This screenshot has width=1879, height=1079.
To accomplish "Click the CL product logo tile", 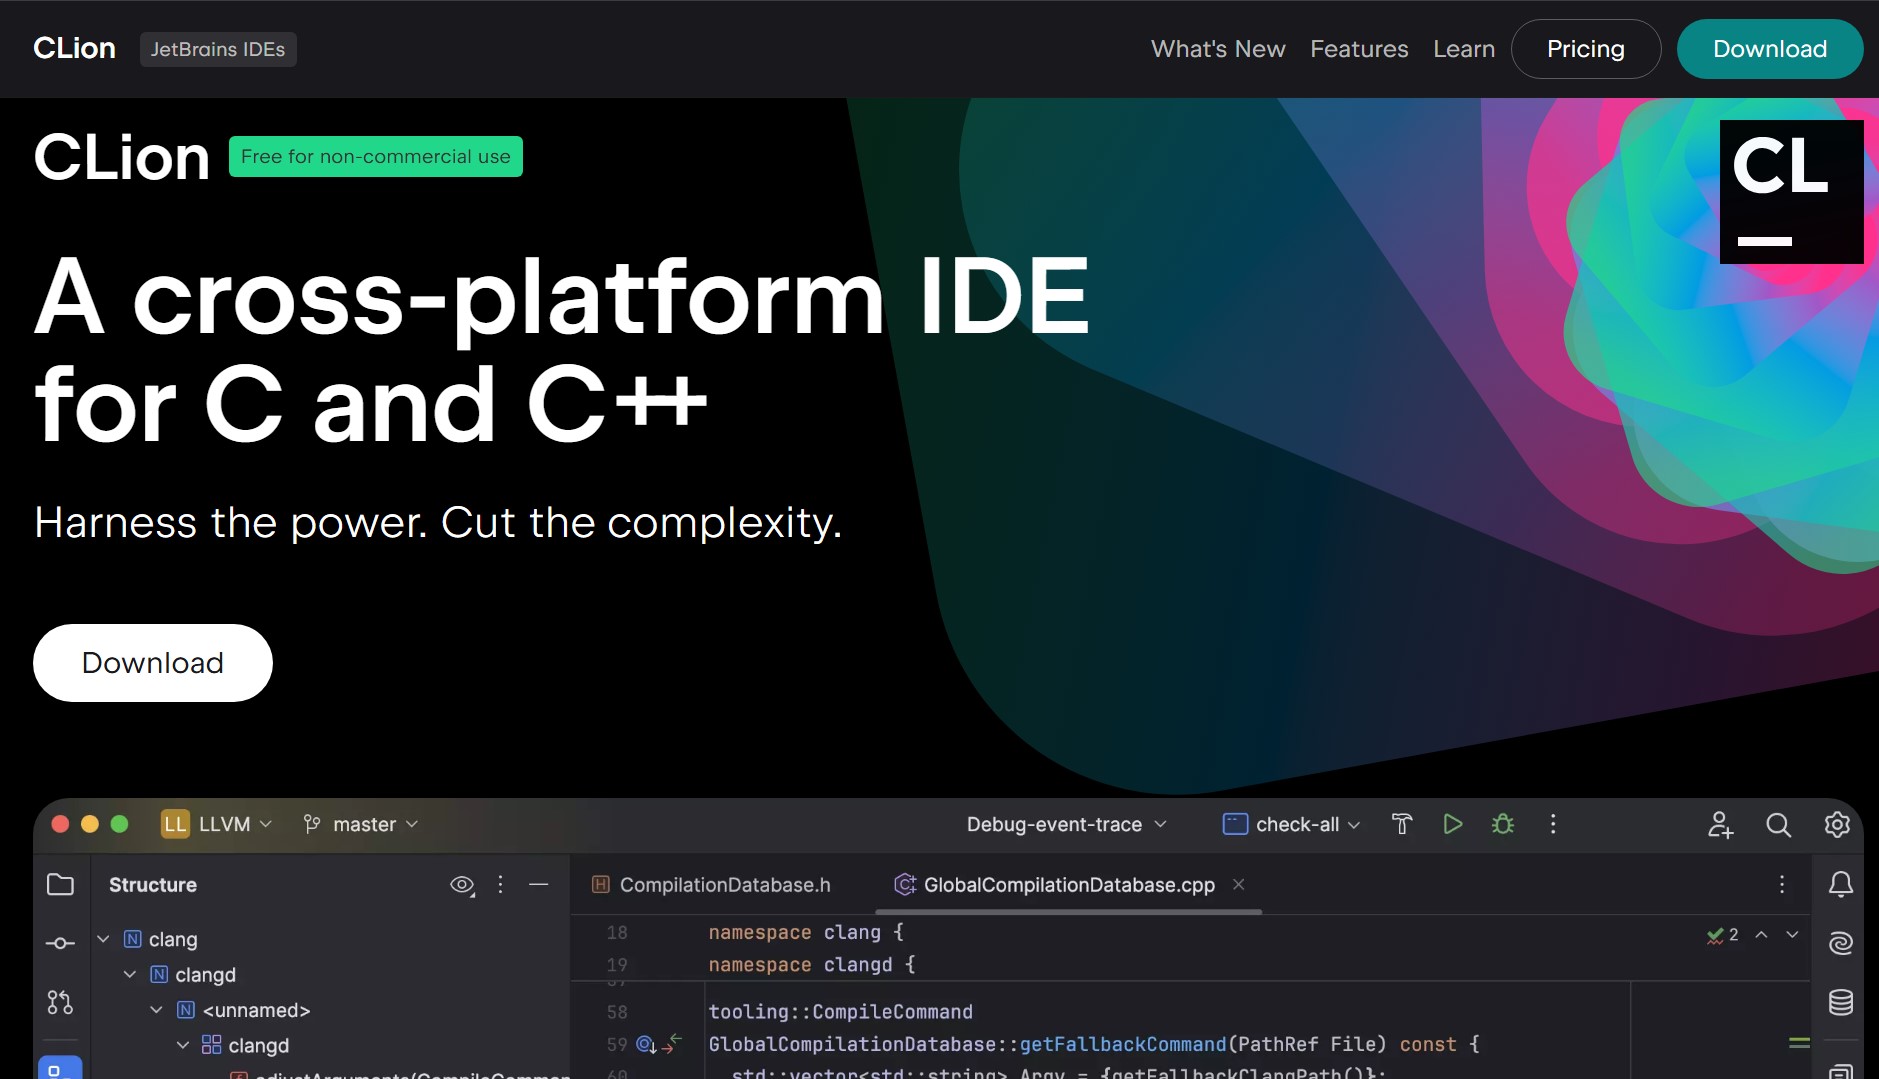I will pos(1792,192).
